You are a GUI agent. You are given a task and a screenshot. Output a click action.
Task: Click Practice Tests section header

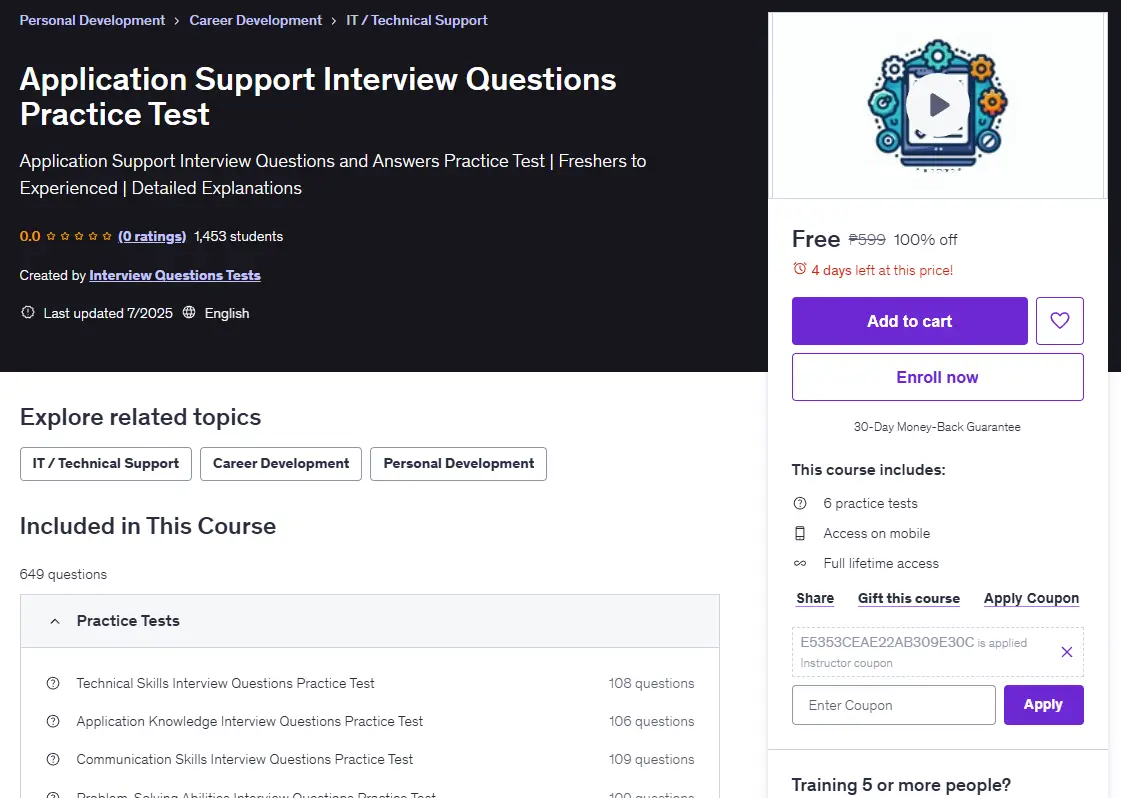(x=370, y=621)
